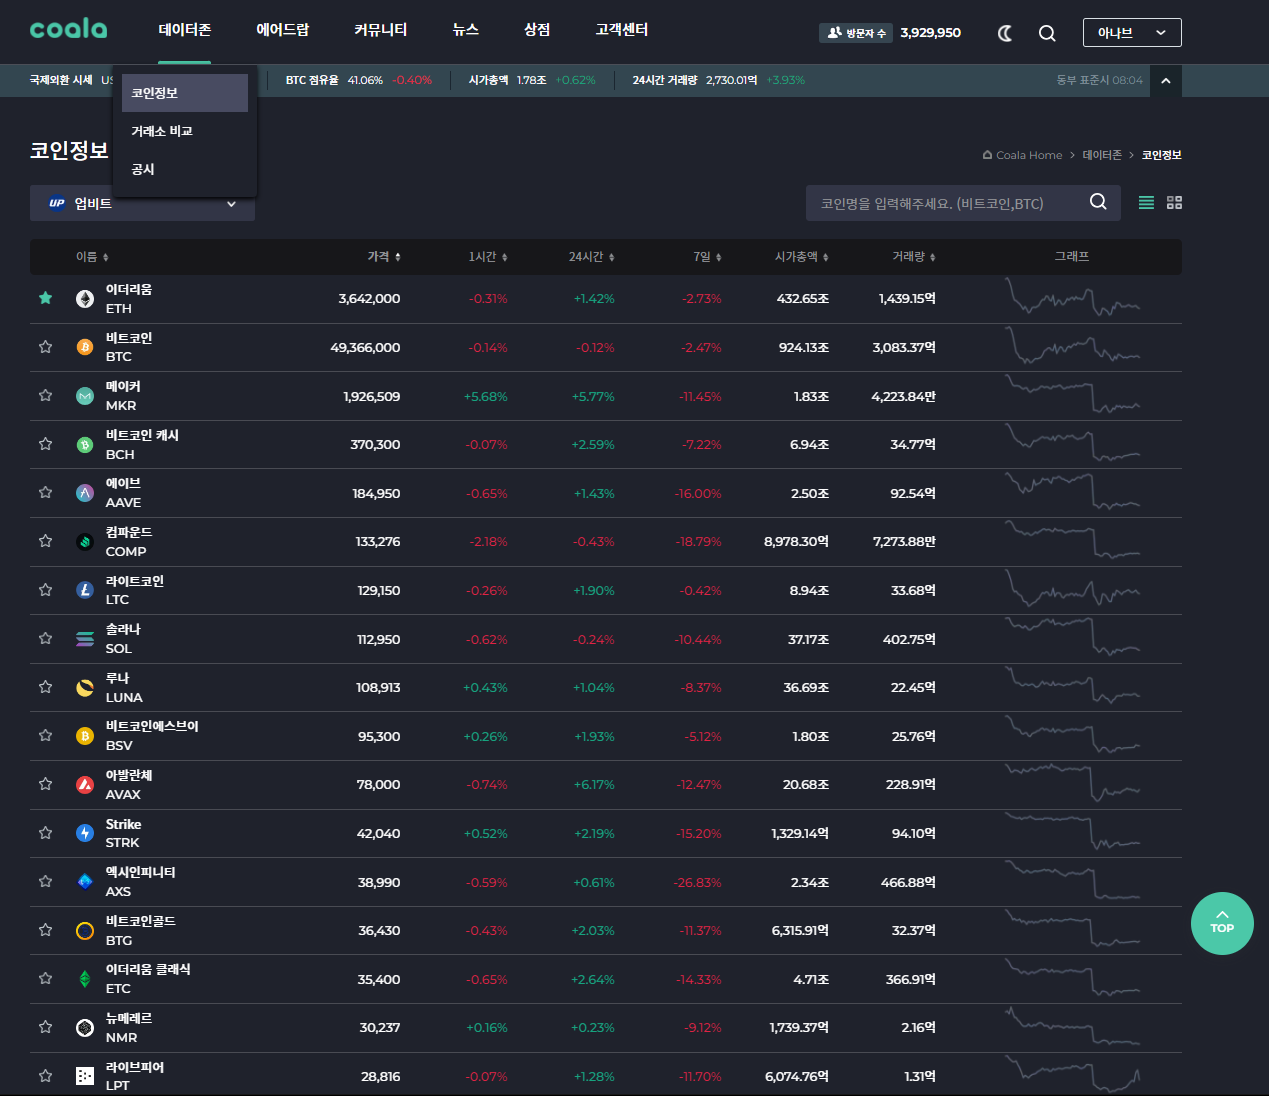Follow the 데이터존 breadcrumb link

(x=1102, y=155)
